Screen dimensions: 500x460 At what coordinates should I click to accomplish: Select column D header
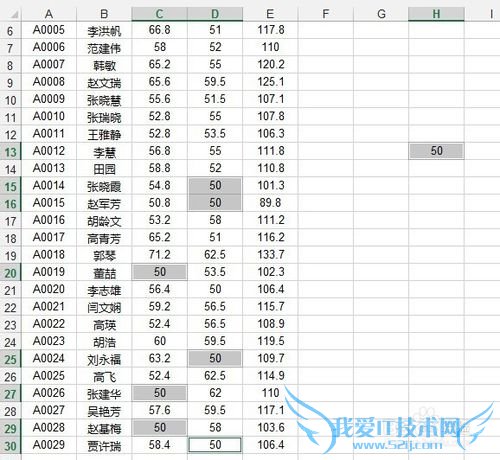[215, 14]
